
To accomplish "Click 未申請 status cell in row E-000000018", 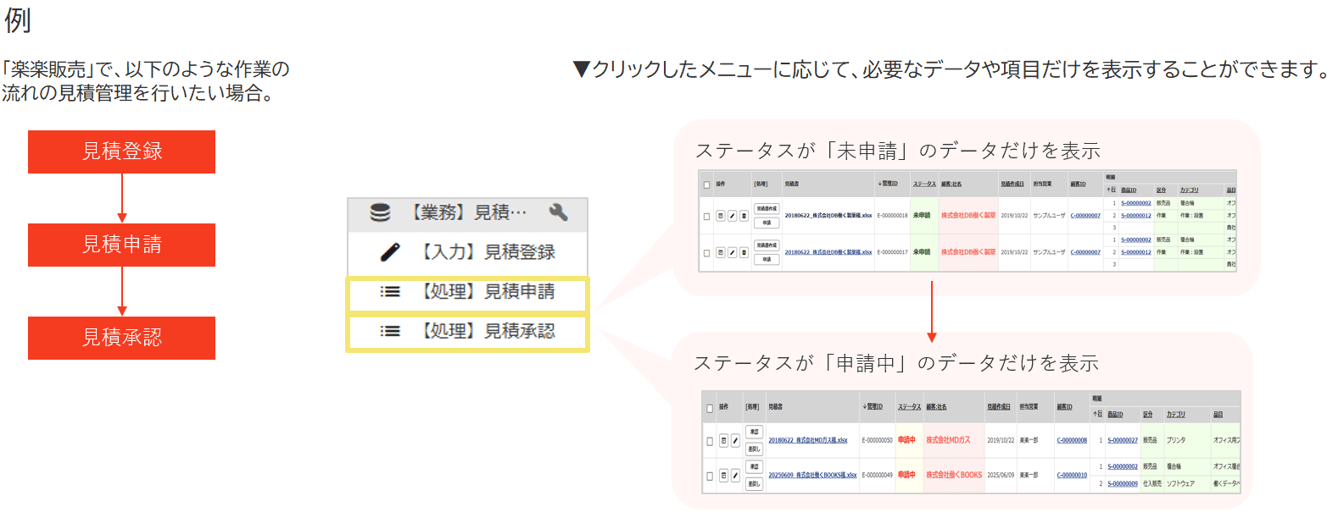I will pyautogui.click(x=925, y=215).
